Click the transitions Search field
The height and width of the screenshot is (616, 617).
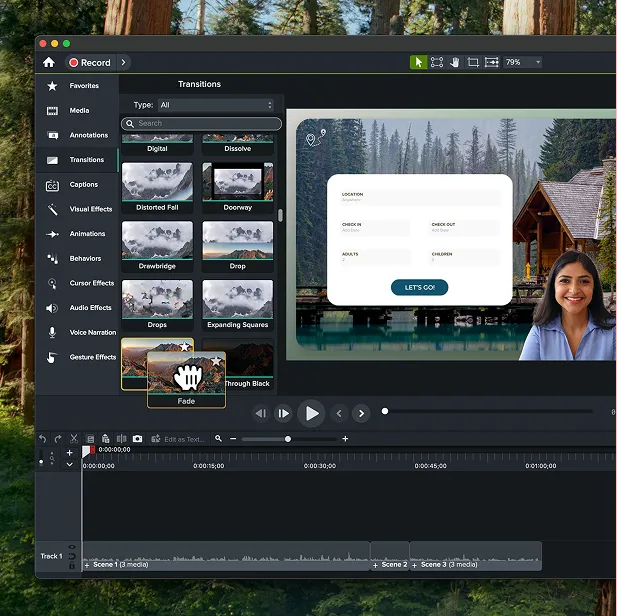[x=201, y=124]
